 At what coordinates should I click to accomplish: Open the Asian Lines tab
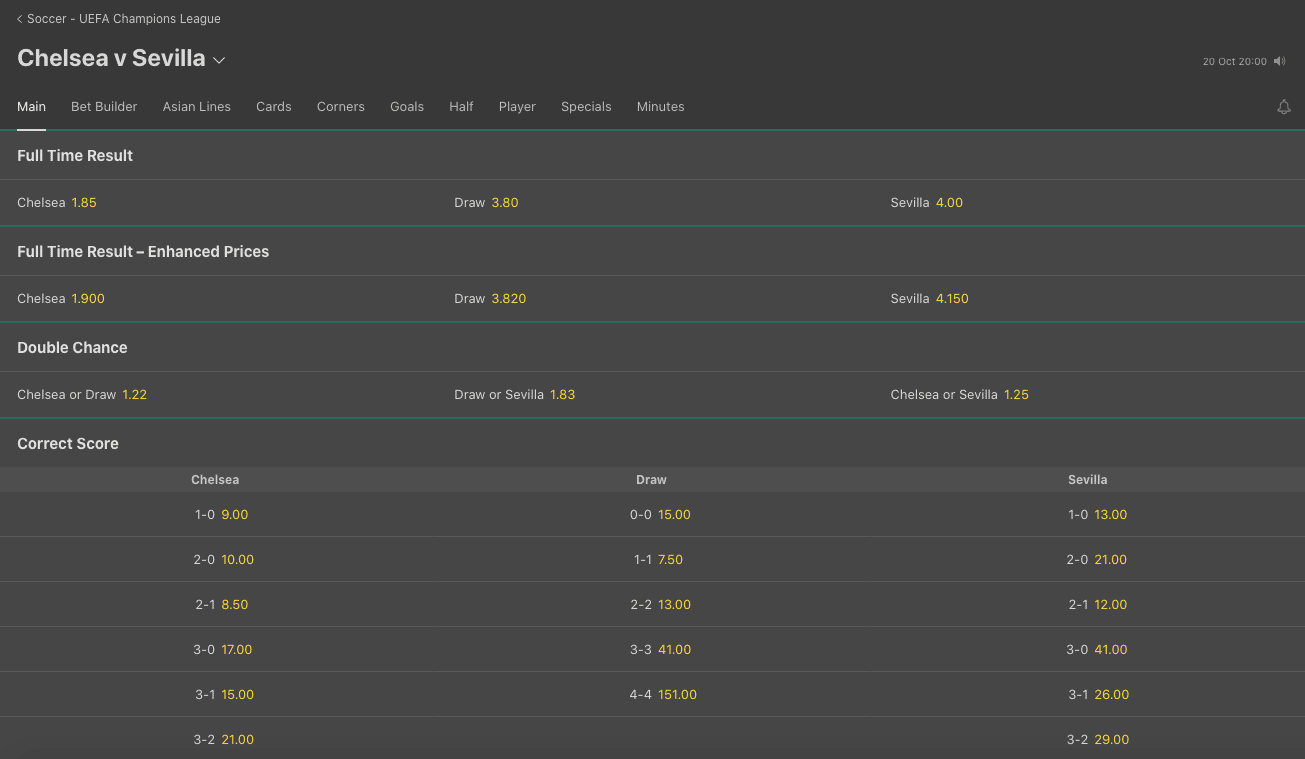click(x=197, y=107)
